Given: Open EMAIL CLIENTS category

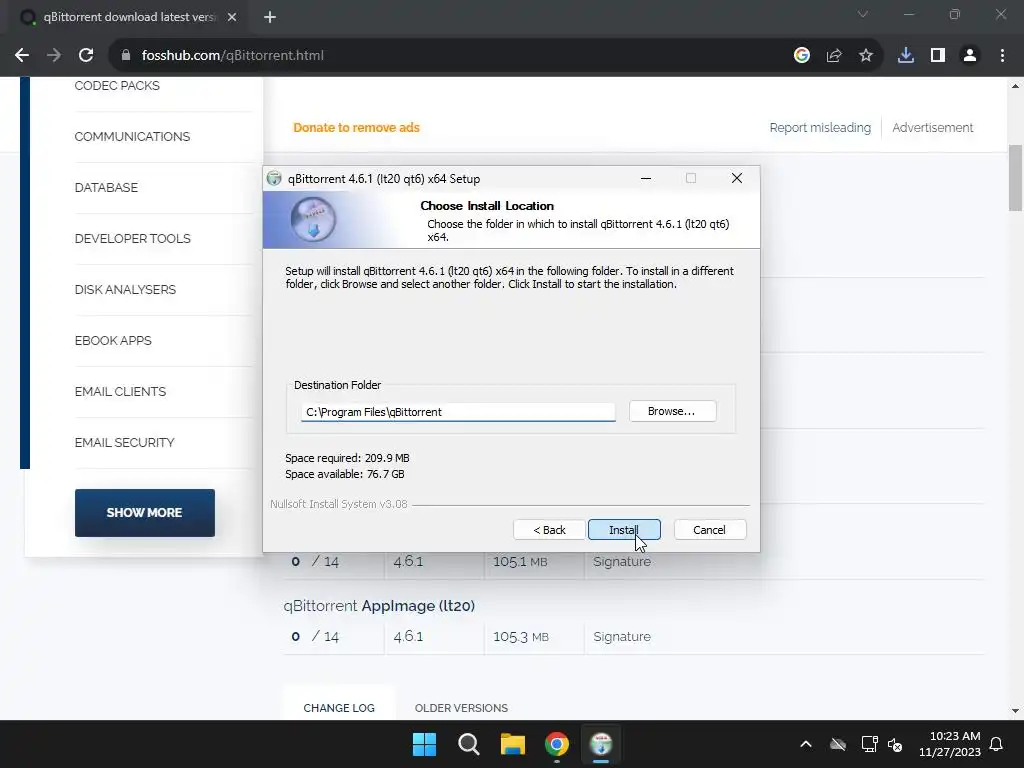Looking at the screenshot, I should [x=120, y=391].
